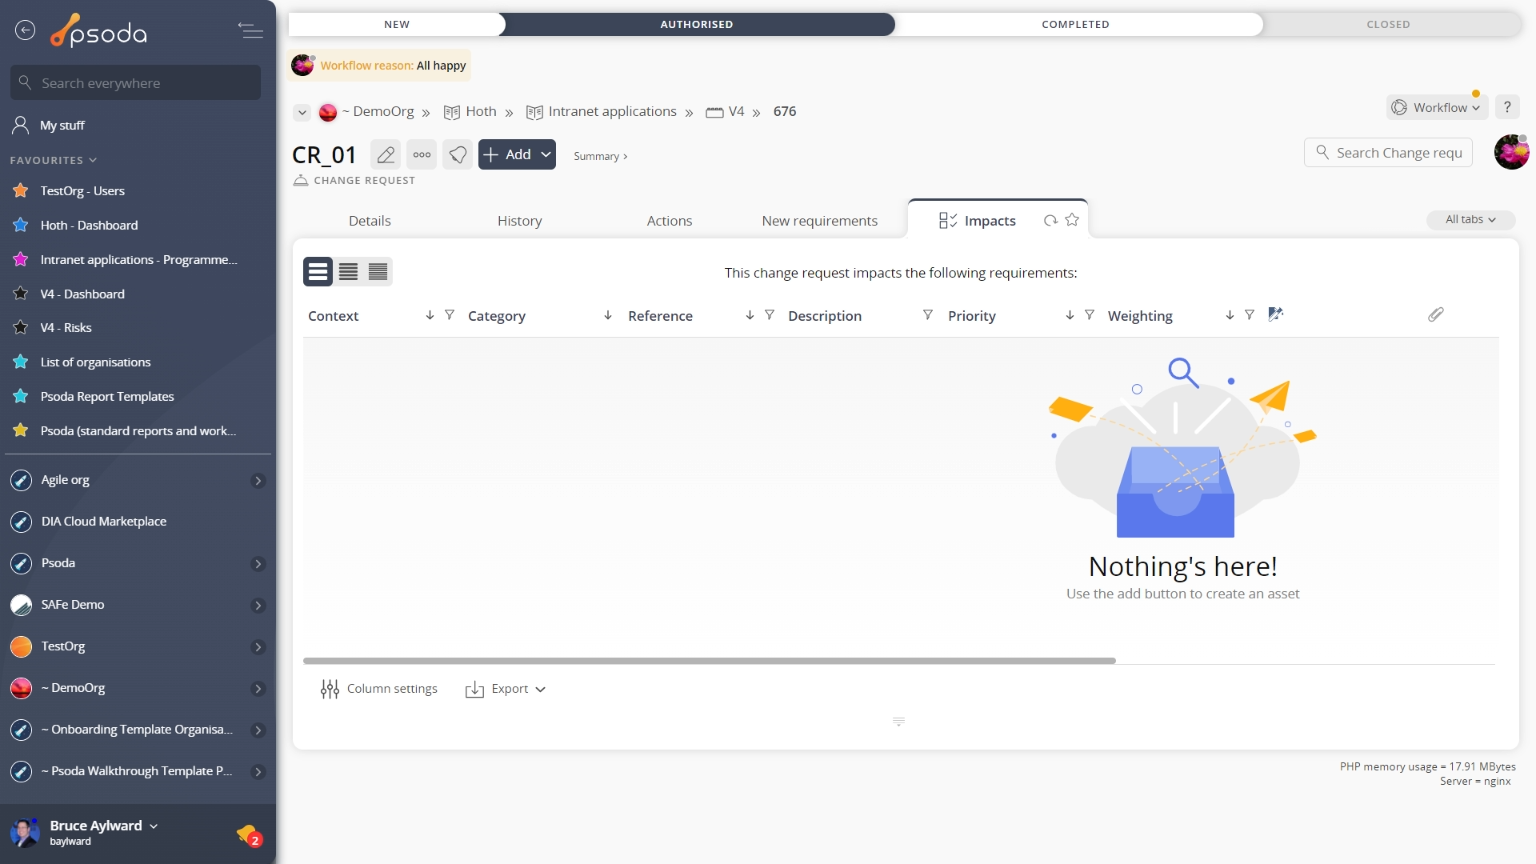Favourite the Impacts tab star
This screenshot has width=1536, height=864.
1072,220
